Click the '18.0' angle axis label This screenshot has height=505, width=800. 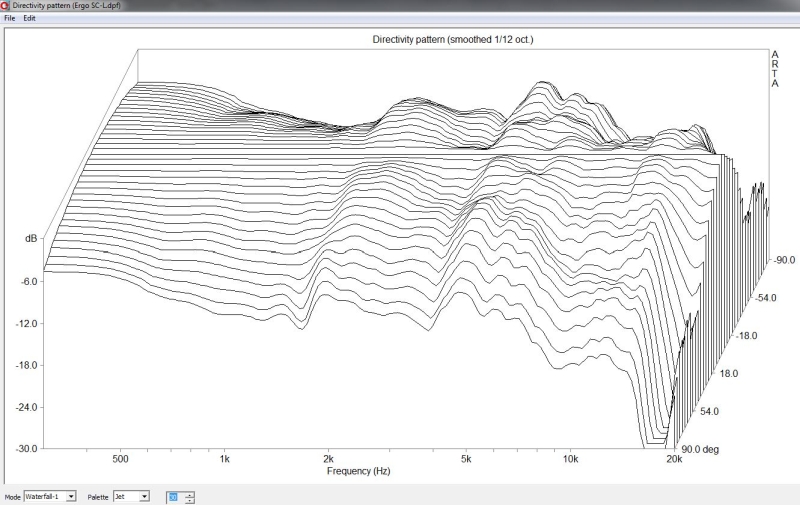(x=729, y=373)
